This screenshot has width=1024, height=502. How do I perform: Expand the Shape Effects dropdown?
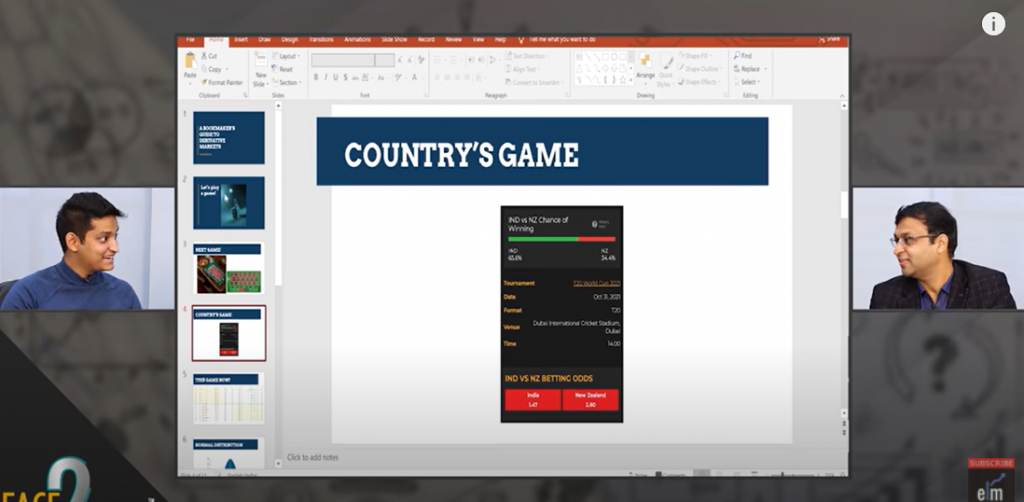point(699,82)
